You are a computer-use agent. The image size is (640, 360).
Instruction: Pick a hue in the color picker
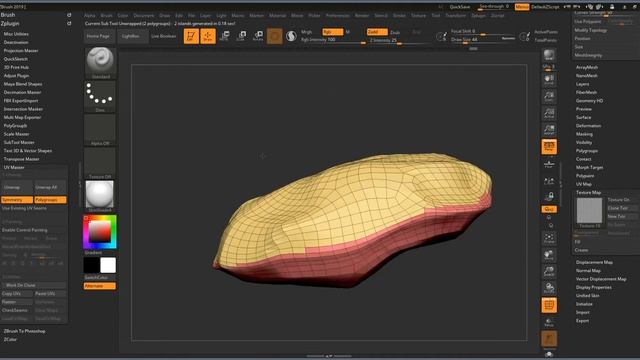[x=100, y=232]
